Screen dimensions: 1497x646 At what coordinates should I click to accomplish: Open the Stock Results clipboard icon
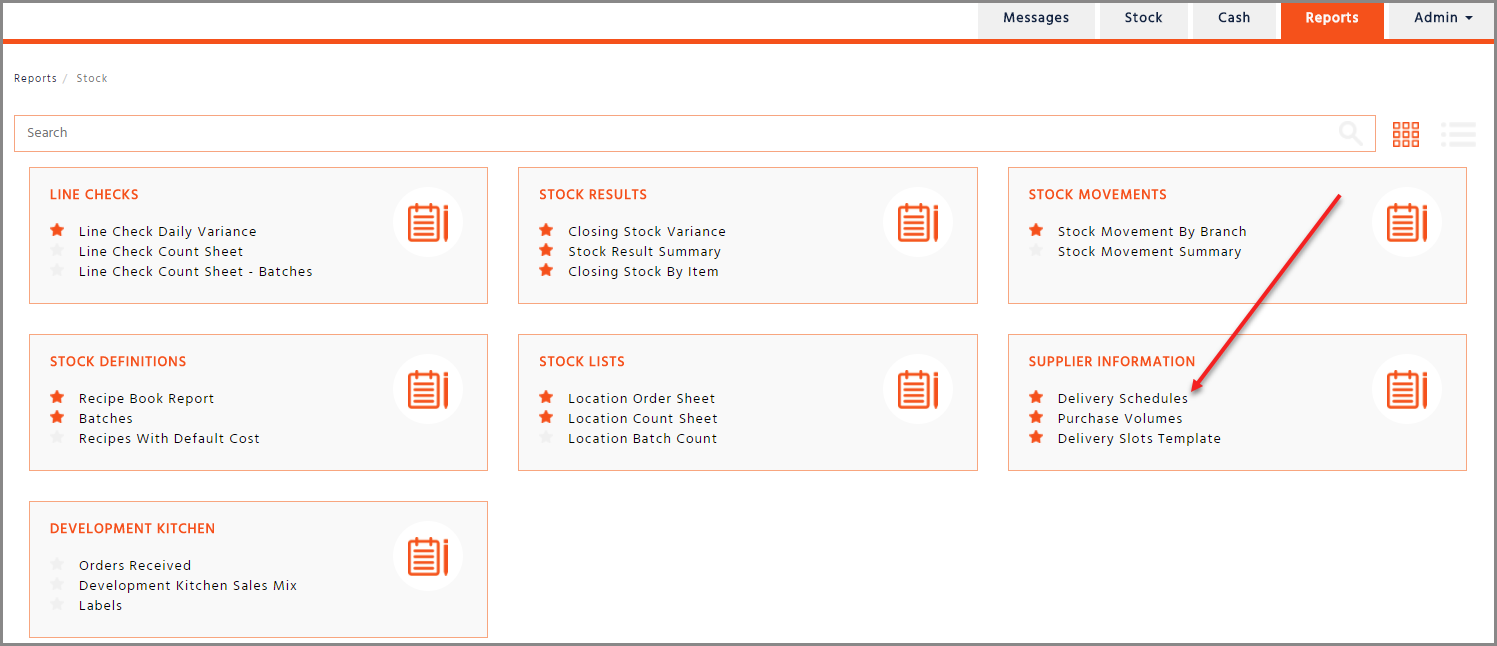pos(918,222)
